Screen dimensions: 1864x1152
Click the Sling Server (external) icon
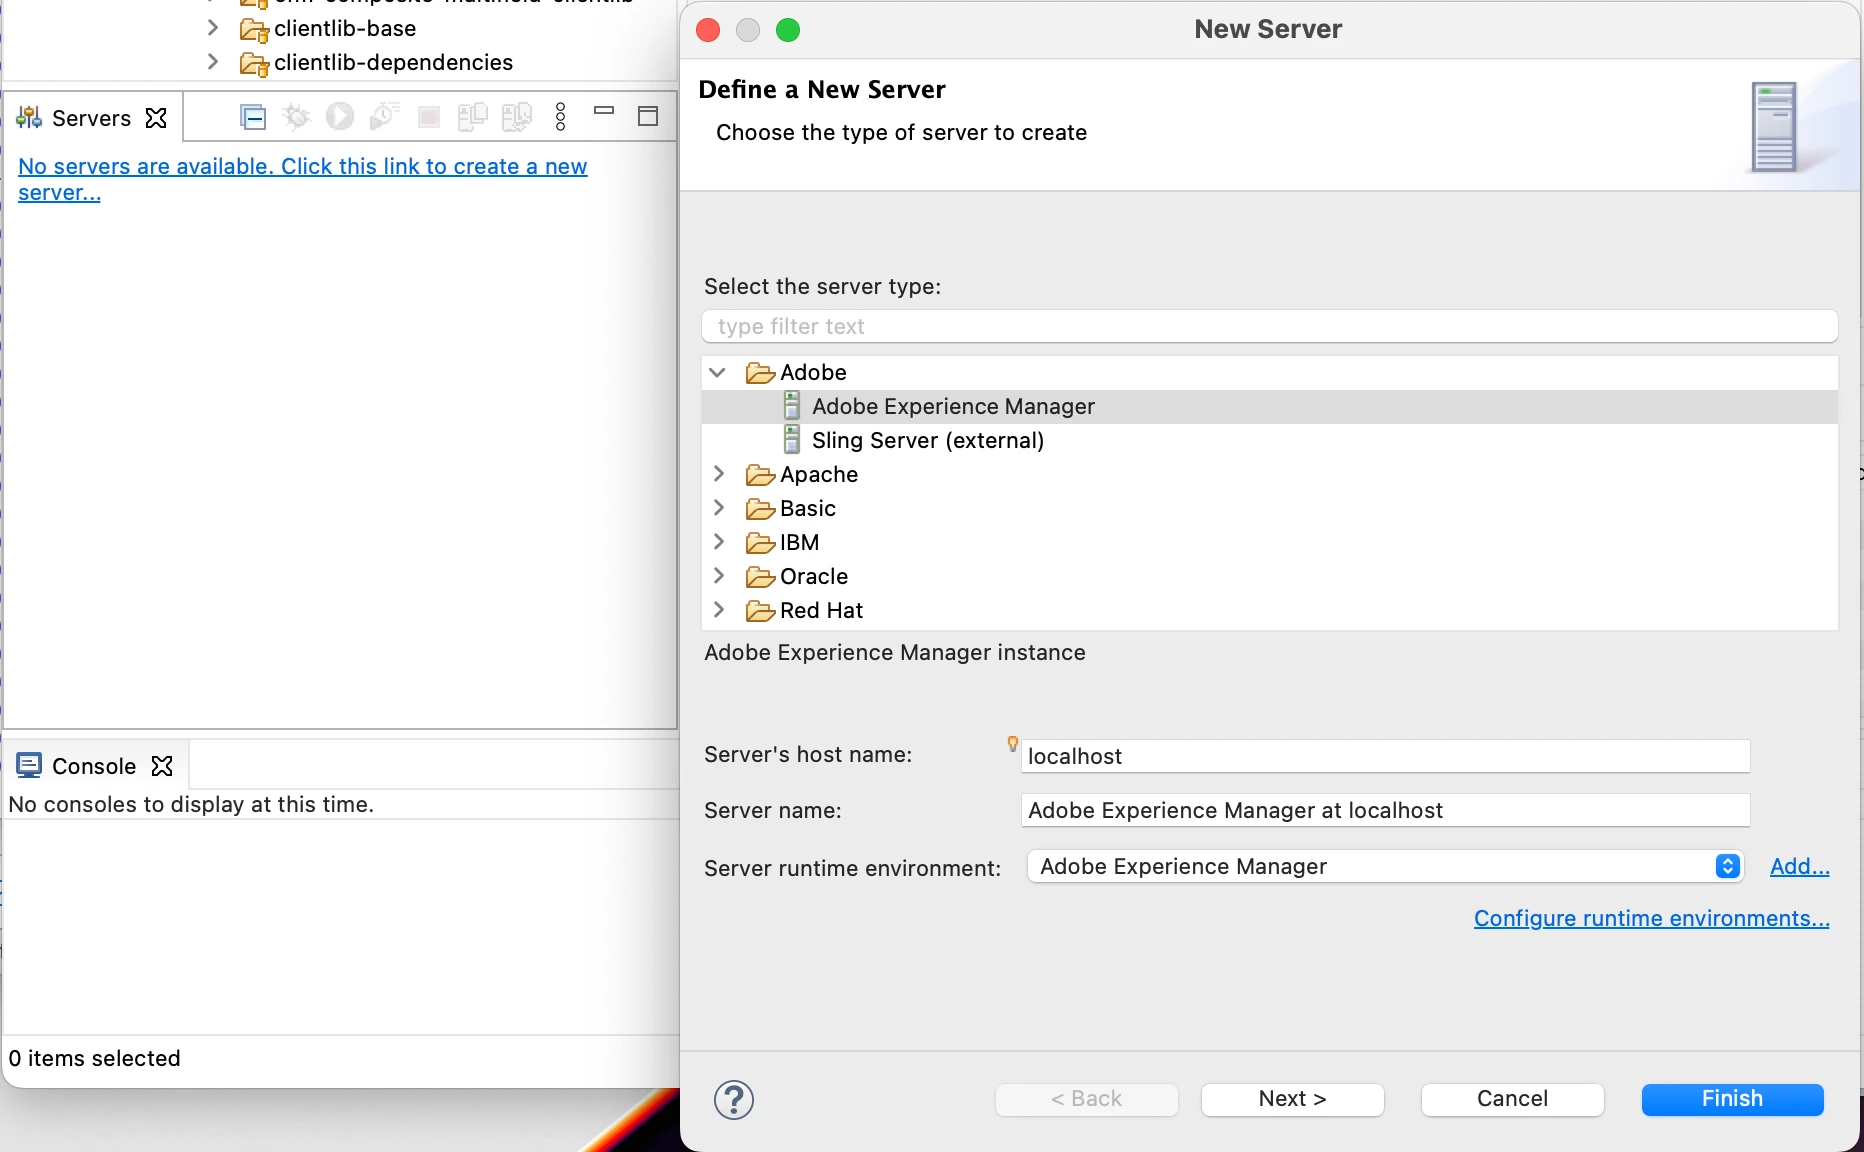point(792,440)
